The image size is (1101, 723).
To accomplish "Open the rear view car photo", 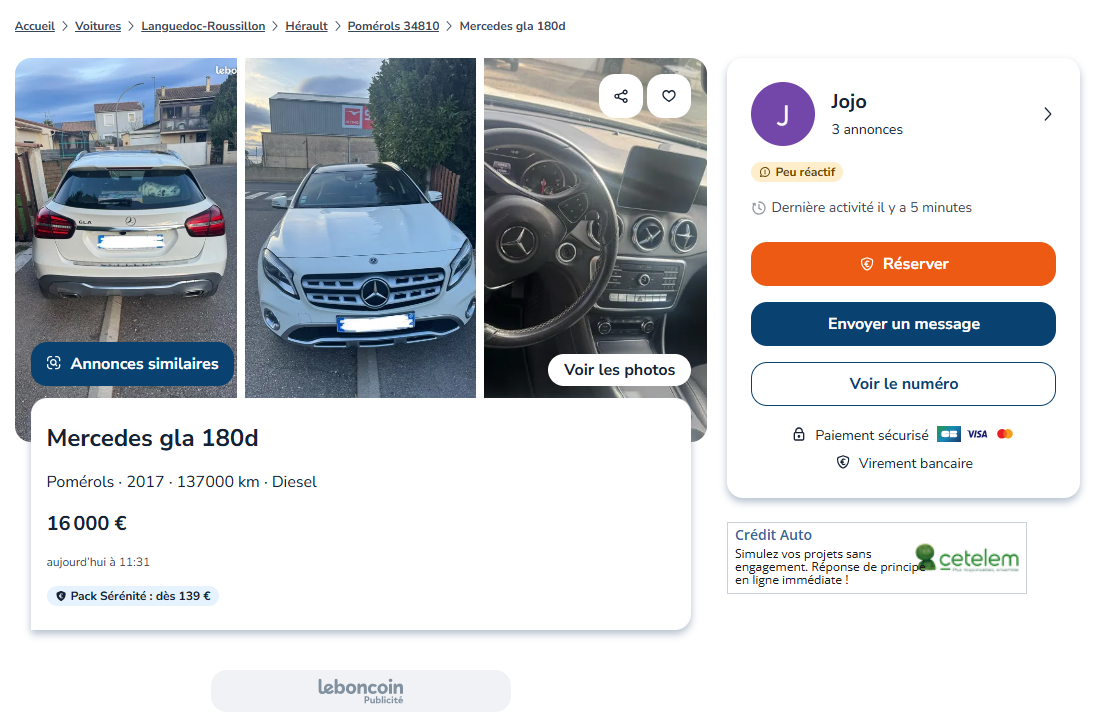I will pyautogui.click(x=126, y=220).
